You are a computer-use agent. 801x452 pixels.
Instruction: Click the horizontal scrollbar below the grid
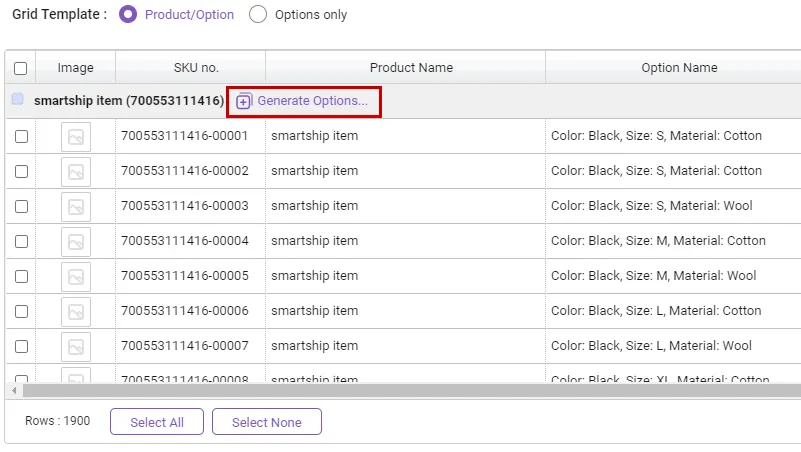(x=400, y=390)
